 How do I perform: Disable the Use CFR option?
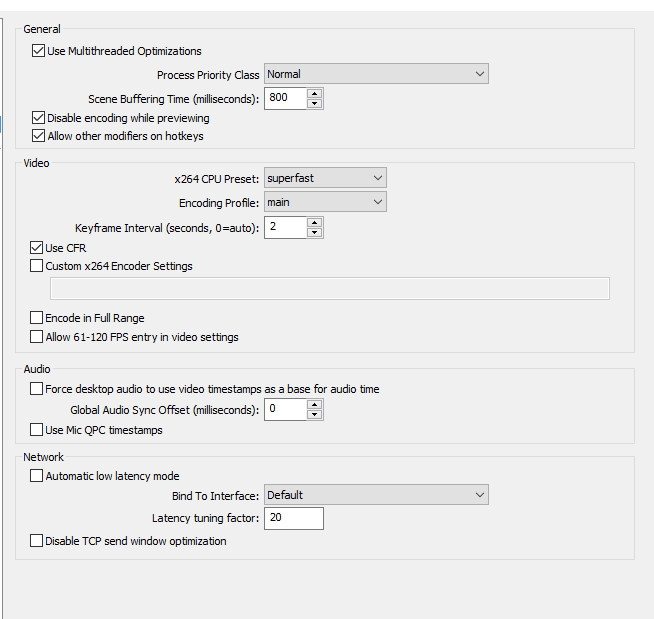coord(36,248)
